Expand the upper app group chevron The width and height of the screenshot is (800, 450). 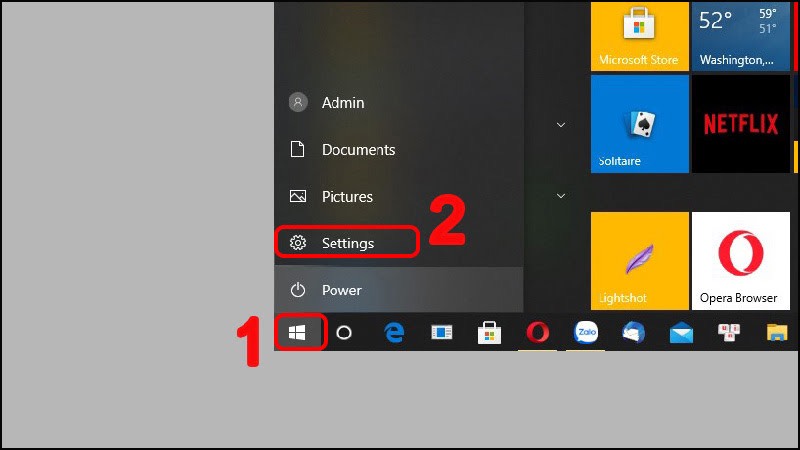[561, 125]
